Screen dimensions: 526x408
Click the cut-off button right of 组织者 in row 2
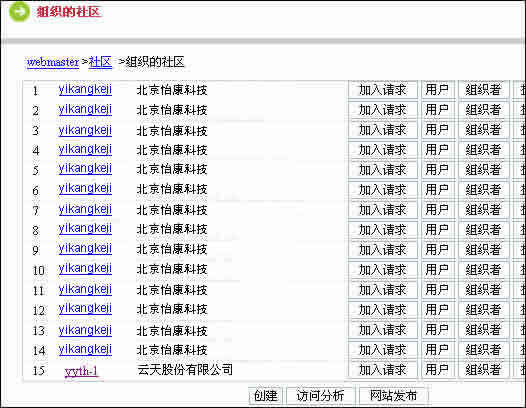click(x=519, y=110)
